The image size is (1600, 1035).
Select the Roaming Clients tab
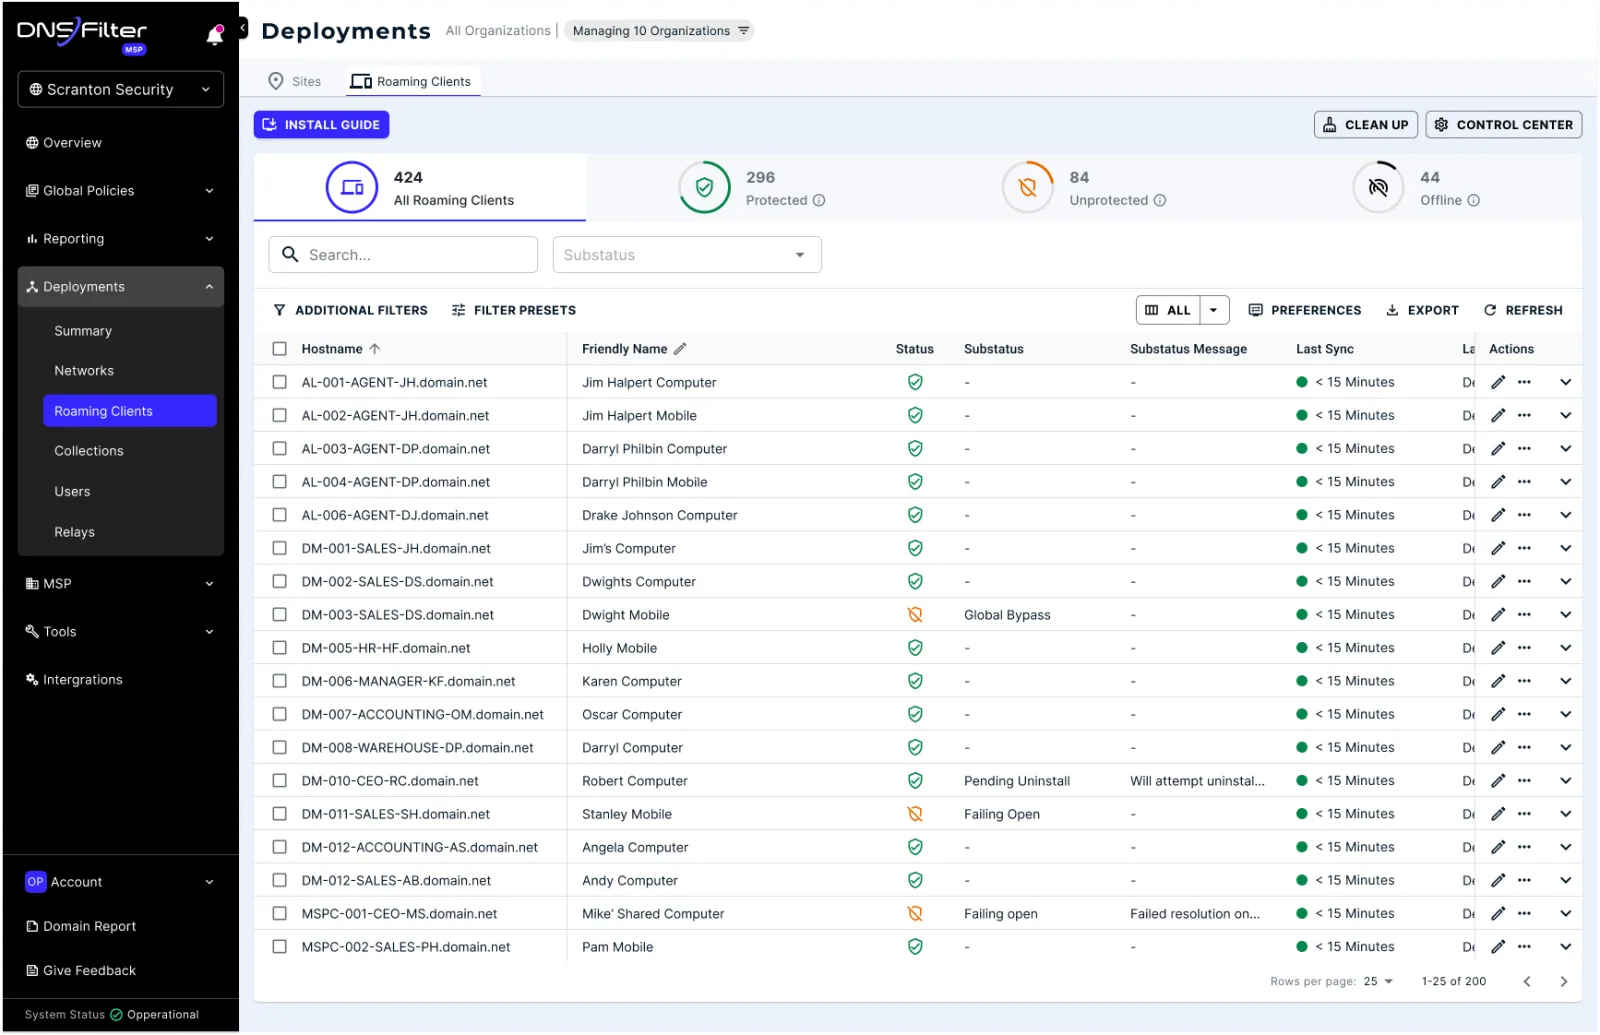[x=412, y=82]
